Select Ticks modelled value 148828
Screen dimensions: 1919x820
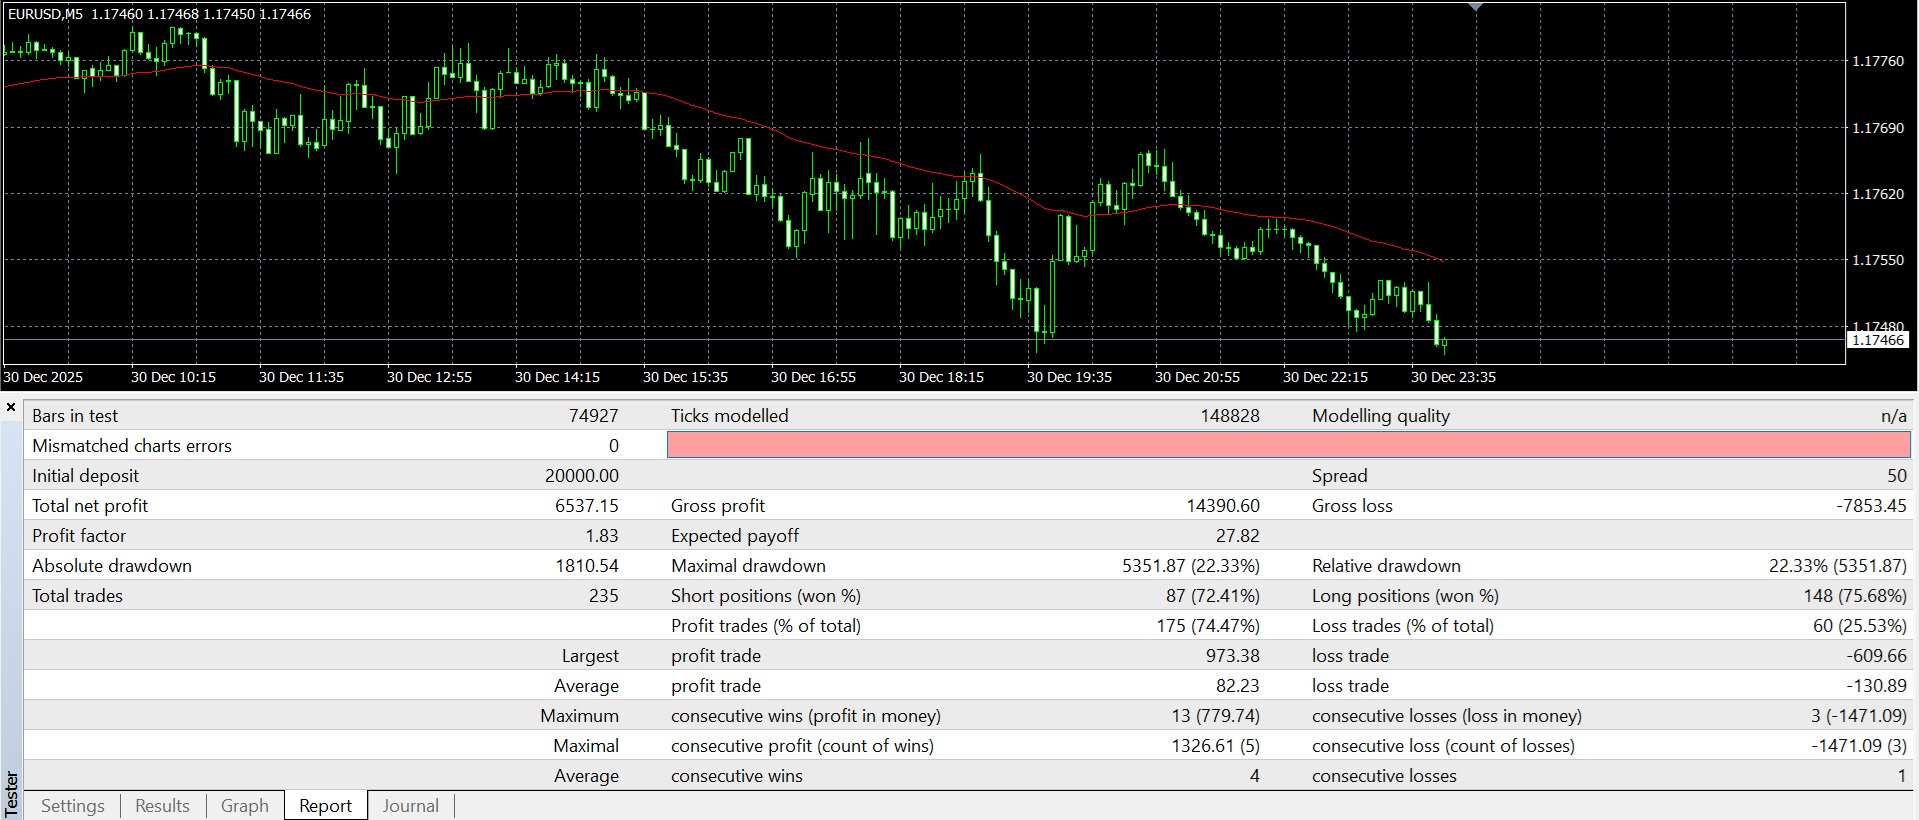(x=1230, y=416)
